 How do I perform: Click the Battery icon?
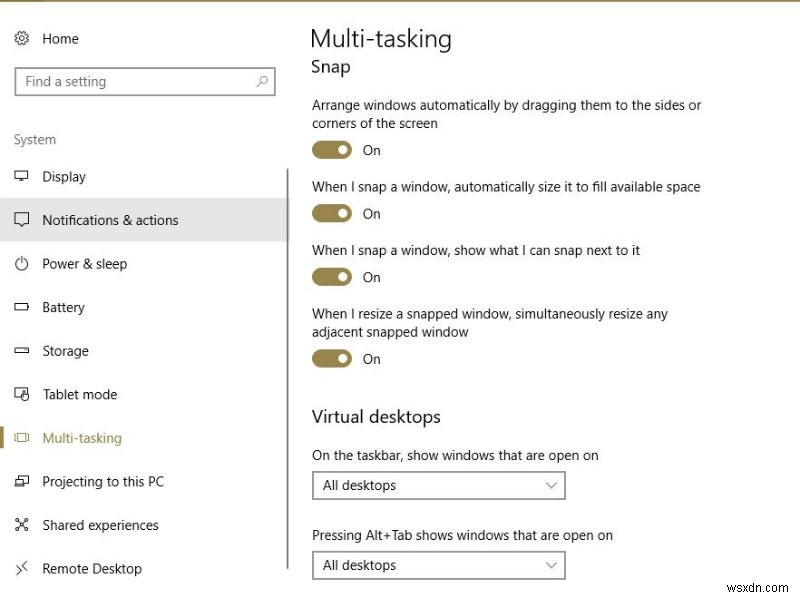pos(21,307)
